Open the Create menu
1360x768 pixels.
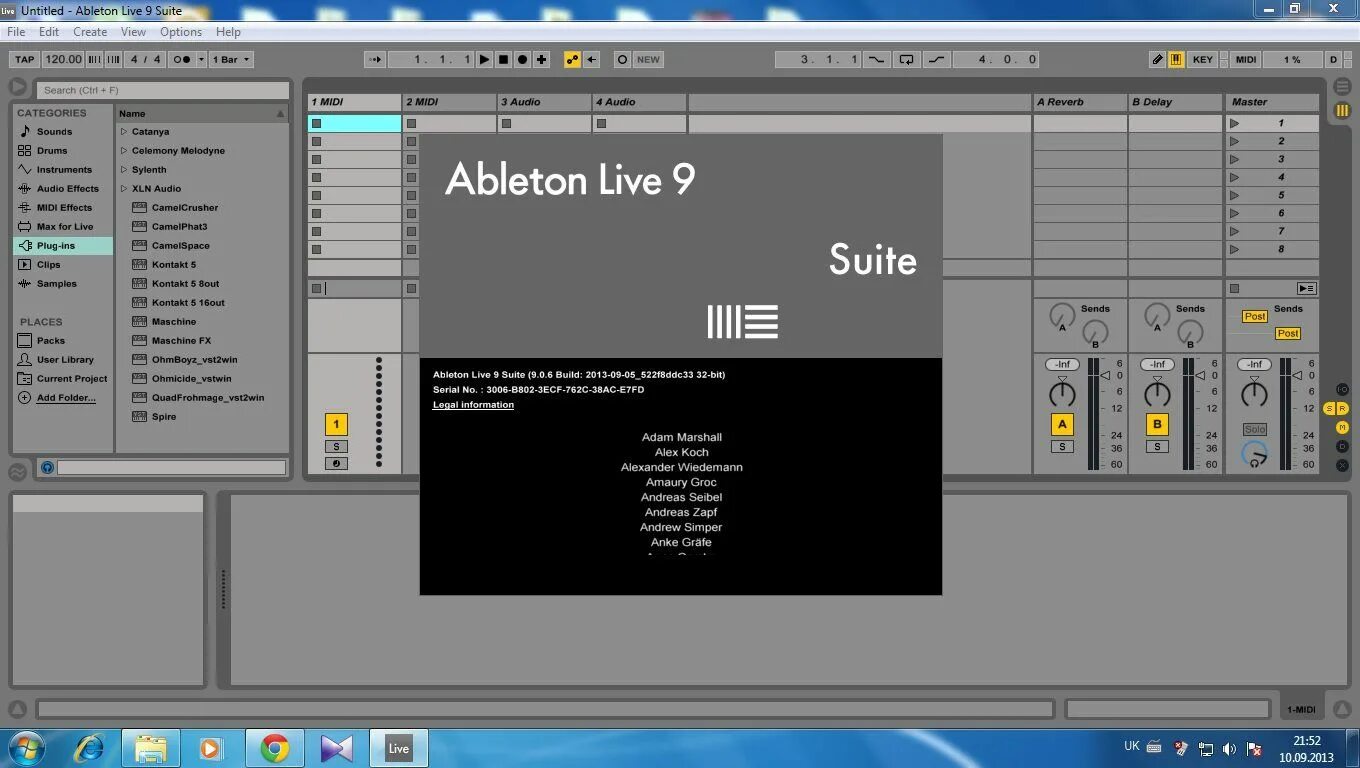click(90, 32)
